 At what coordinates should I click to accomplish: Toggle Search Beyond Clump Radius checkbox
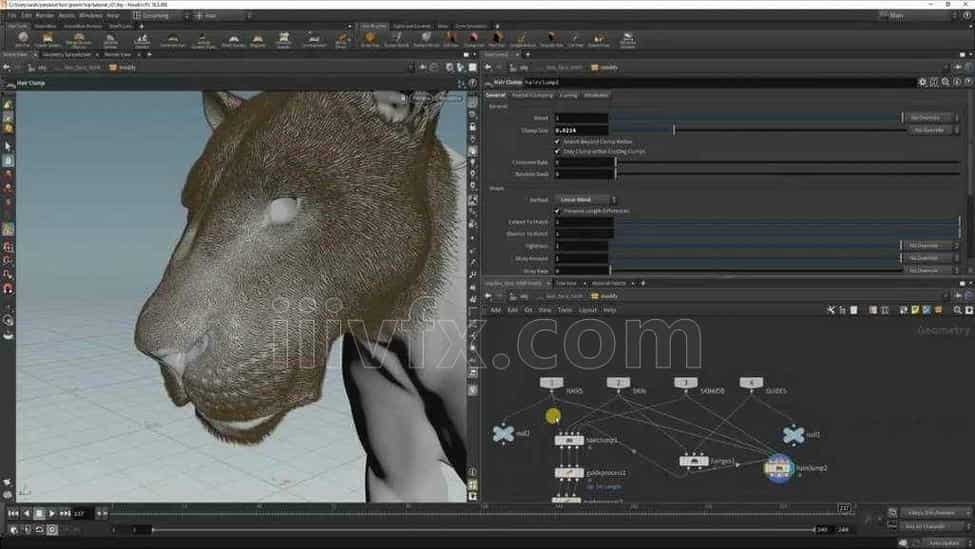point(557,142)
